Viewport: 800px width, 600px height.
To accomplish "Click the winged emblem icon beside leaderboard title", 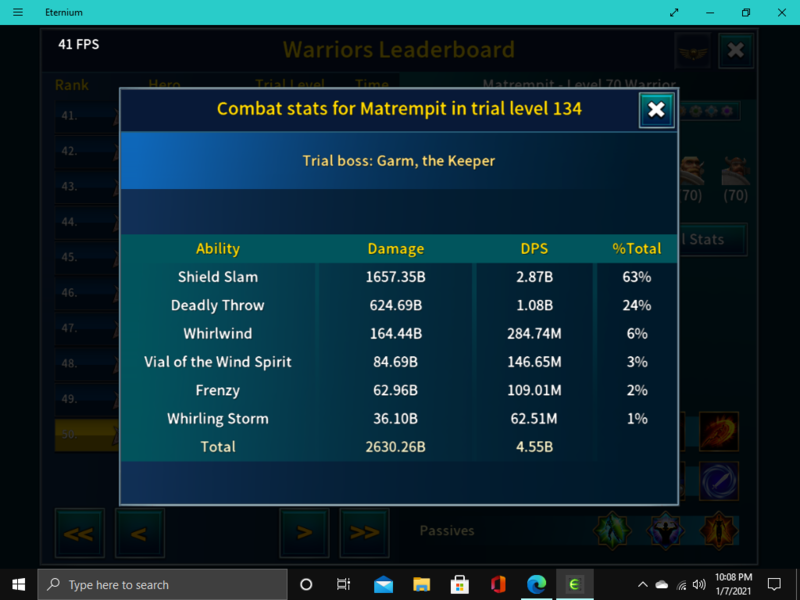I will point(692,50).
